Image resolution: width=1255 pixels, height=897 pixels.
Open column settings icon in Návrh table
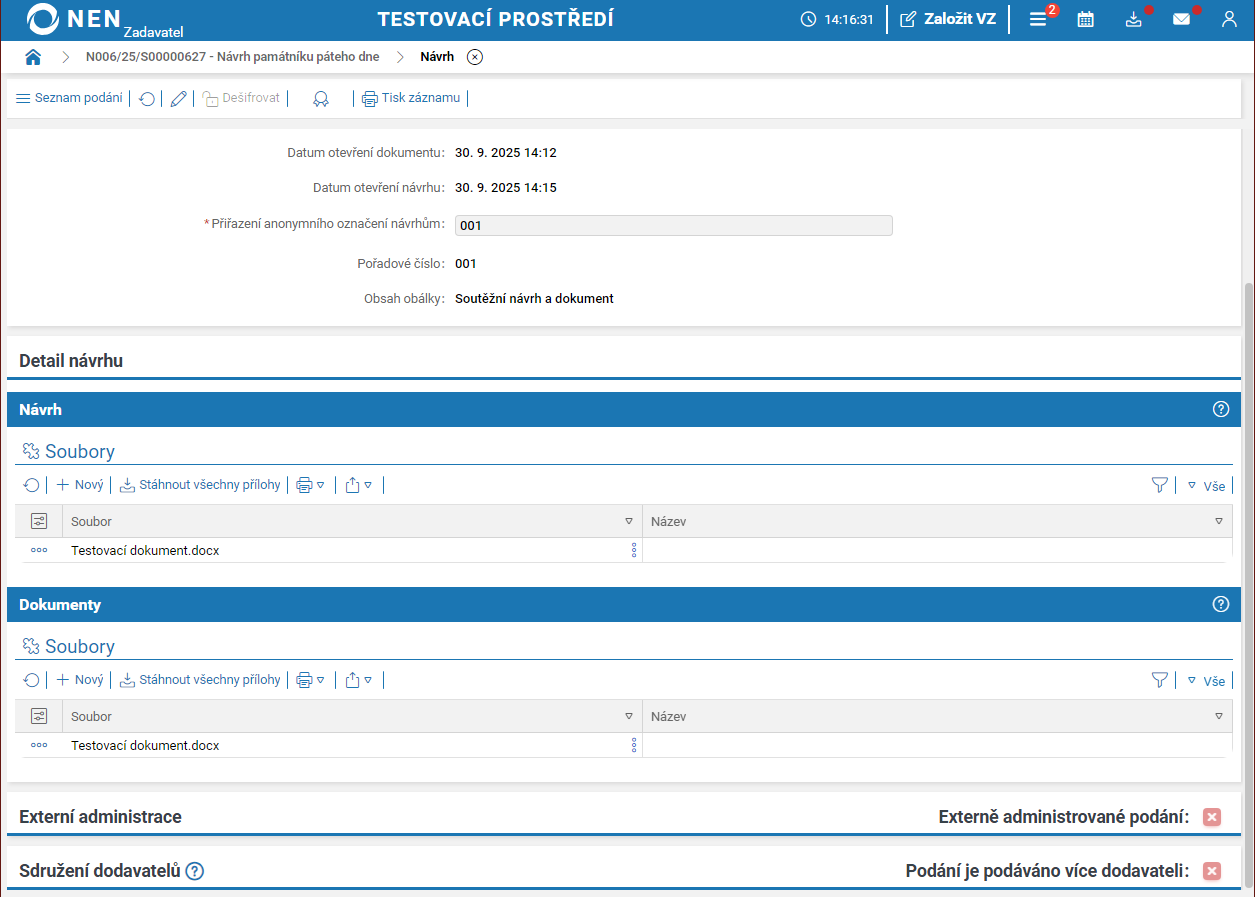39,521
